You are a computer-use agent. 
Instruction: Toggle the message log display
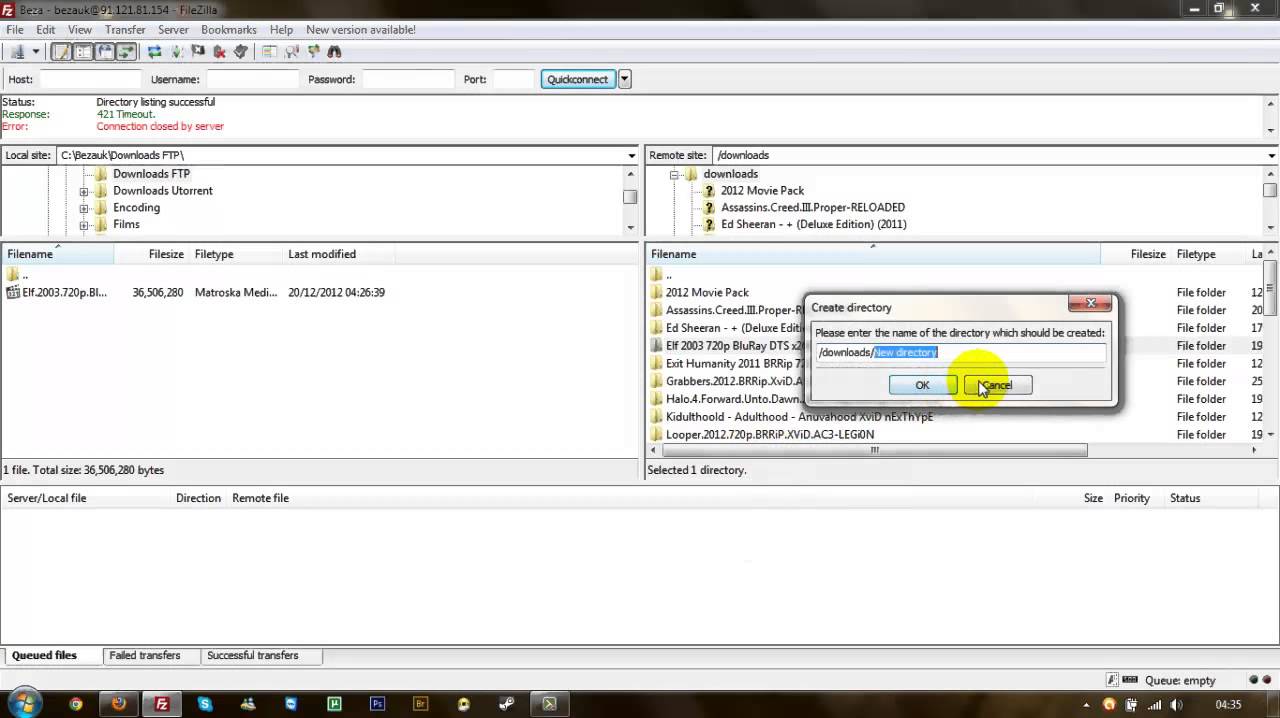(62, 52)
